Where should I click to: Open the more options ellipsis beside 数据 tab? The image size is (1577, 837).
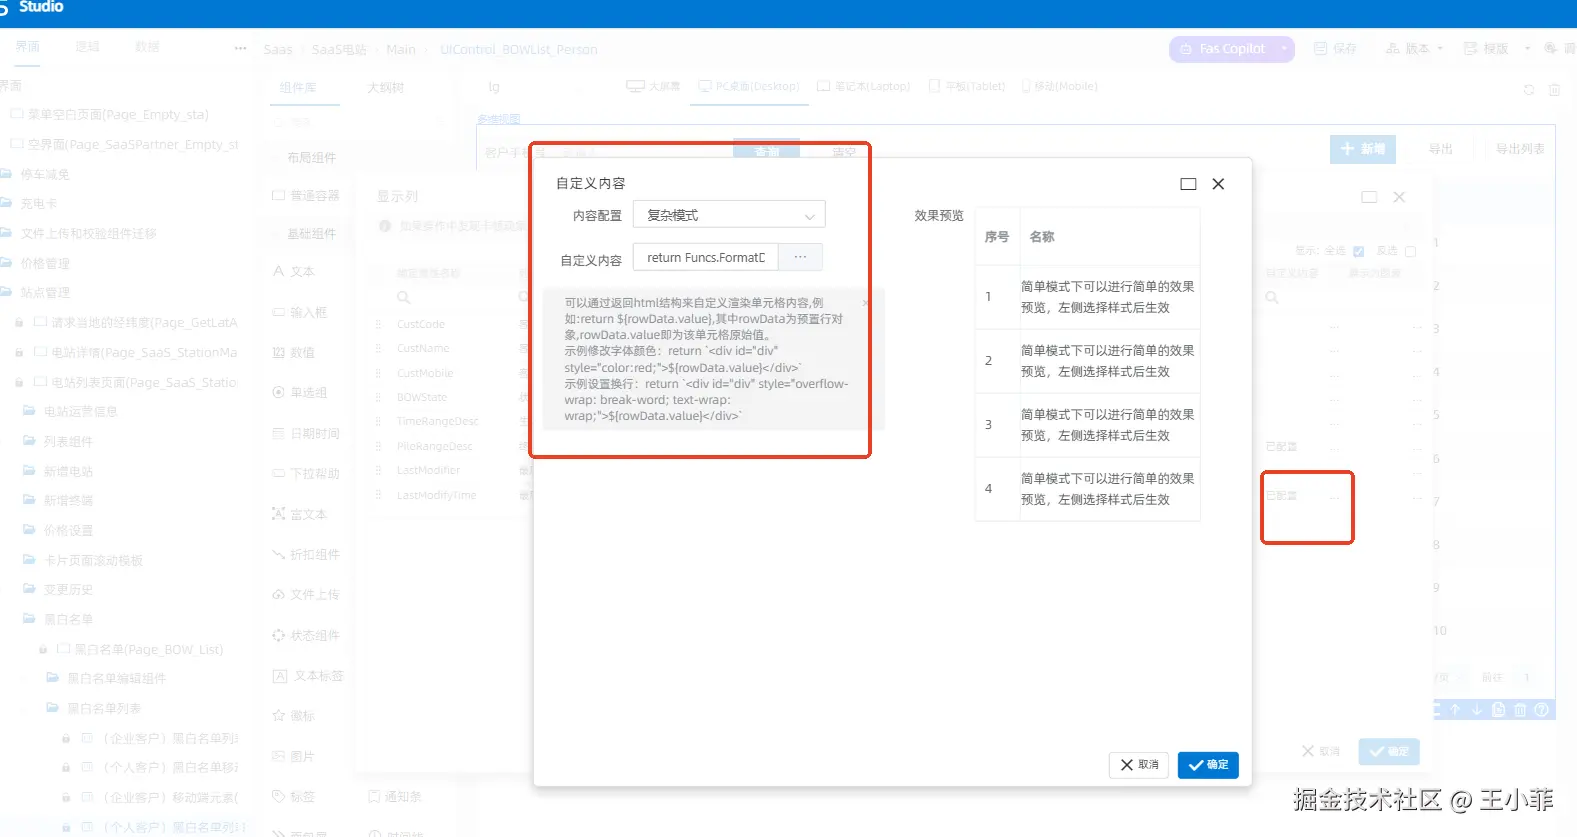(x=240, y=48)
